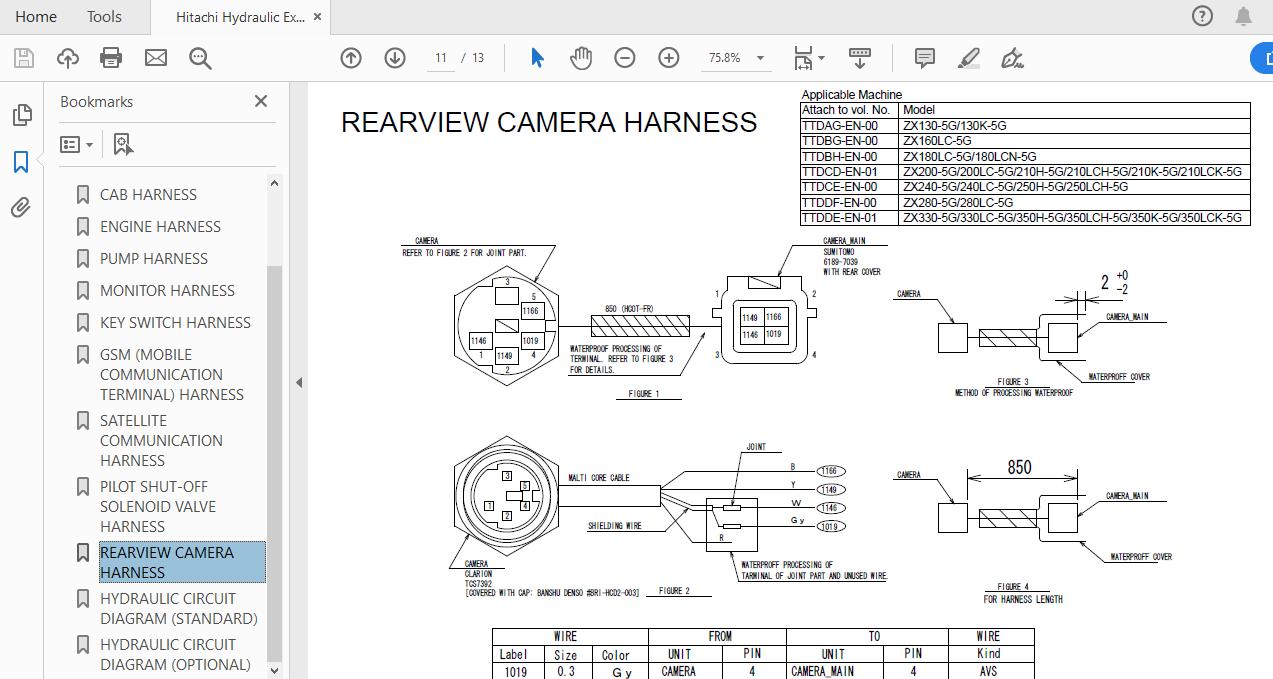Expand the page display dropdown arrow

pos(822,58)
